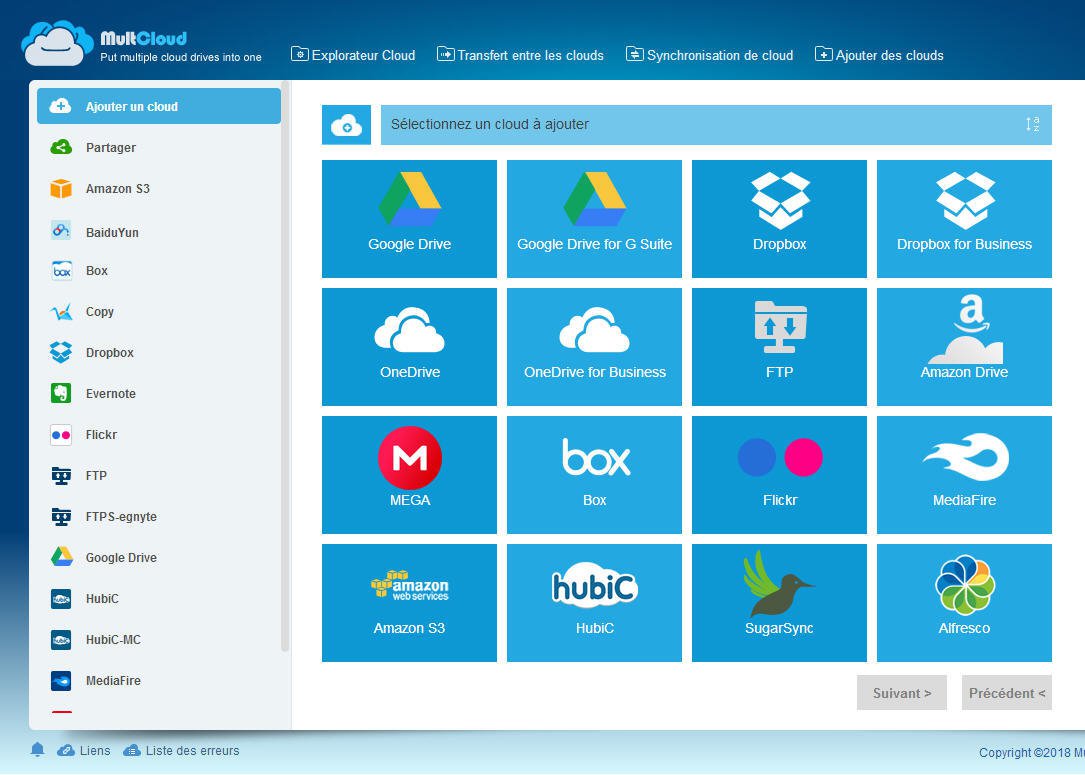Select the Dropbox for Business tile

[964, 219]
